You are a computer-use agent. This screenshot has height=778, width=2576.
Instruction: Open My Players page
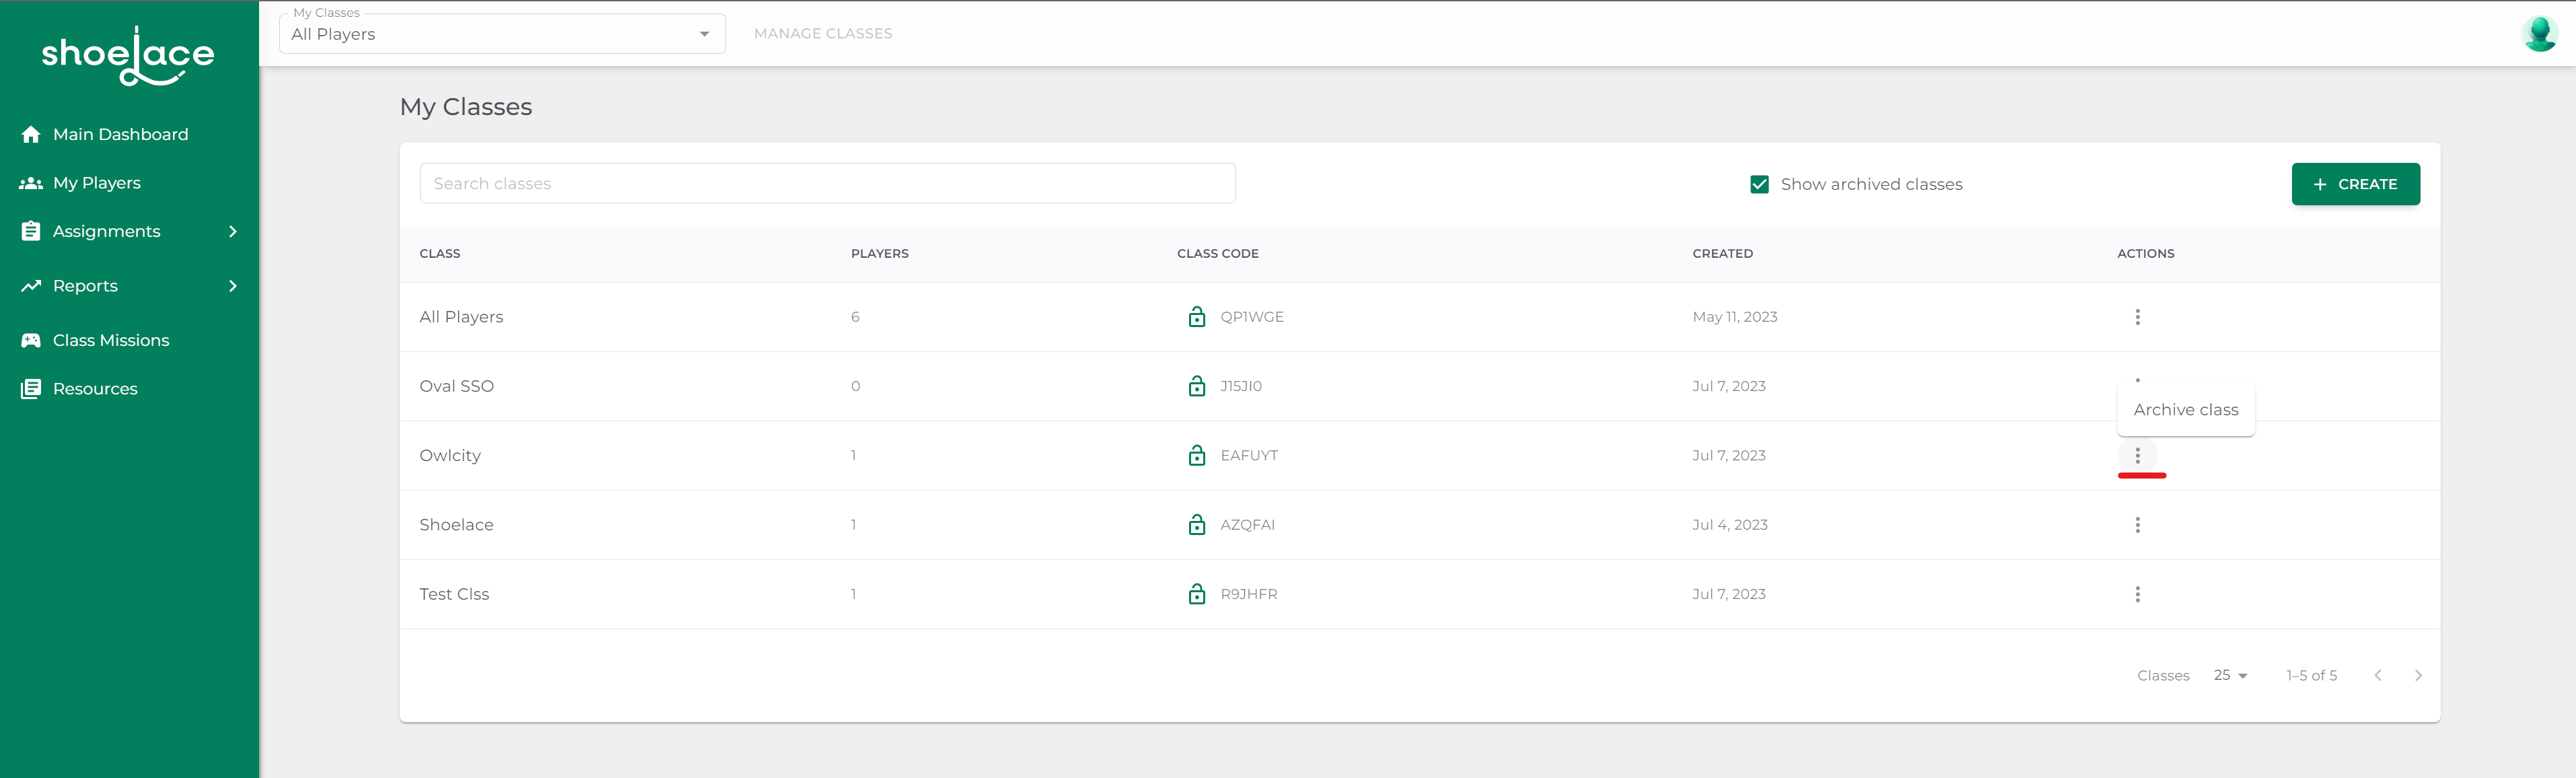coord(96,183)
